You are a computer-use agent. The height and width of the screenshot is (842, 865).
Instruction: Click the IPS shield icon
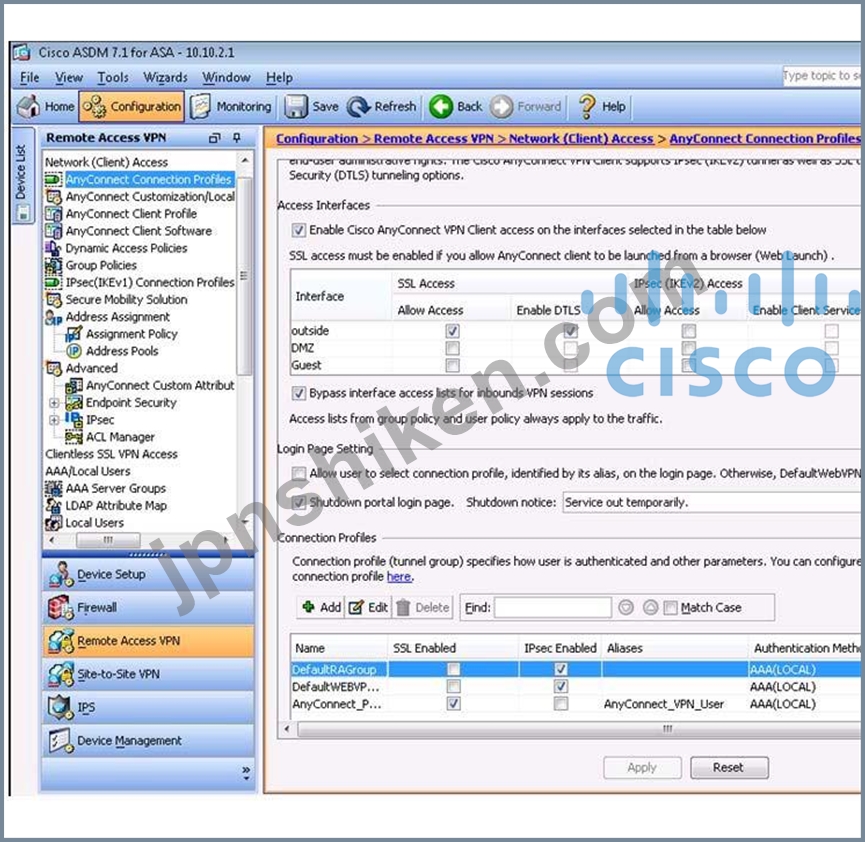(61, 707)
